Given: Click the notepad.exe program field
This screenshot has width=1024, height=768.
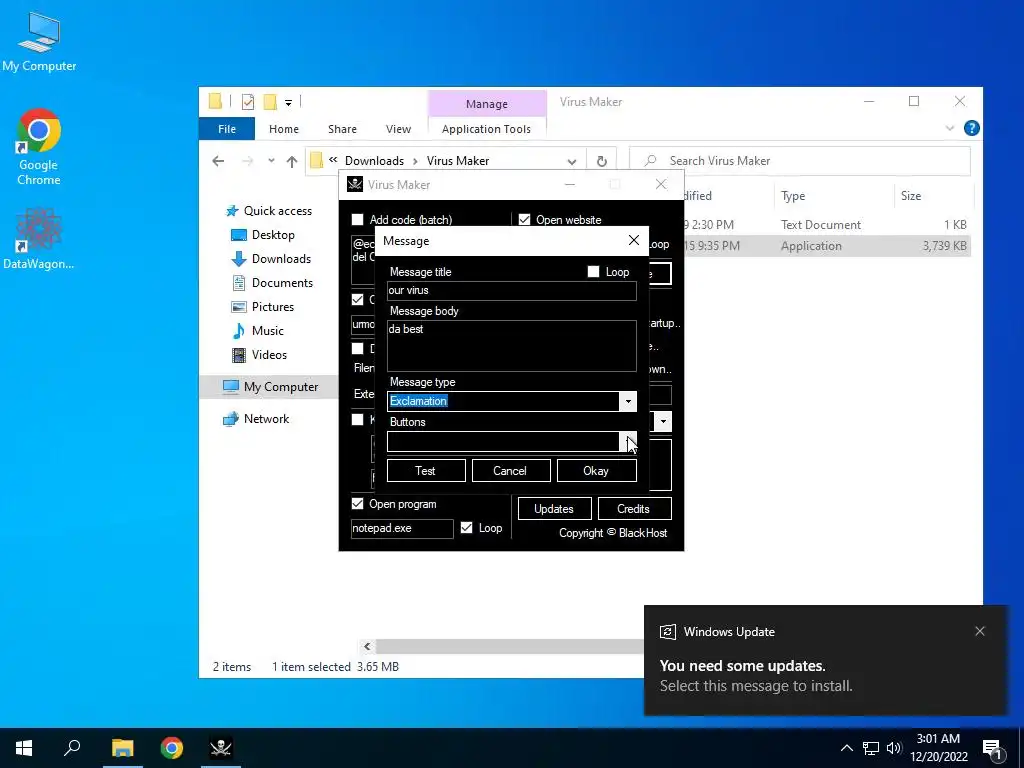Looking at the screenshot, I should (402, 528).
